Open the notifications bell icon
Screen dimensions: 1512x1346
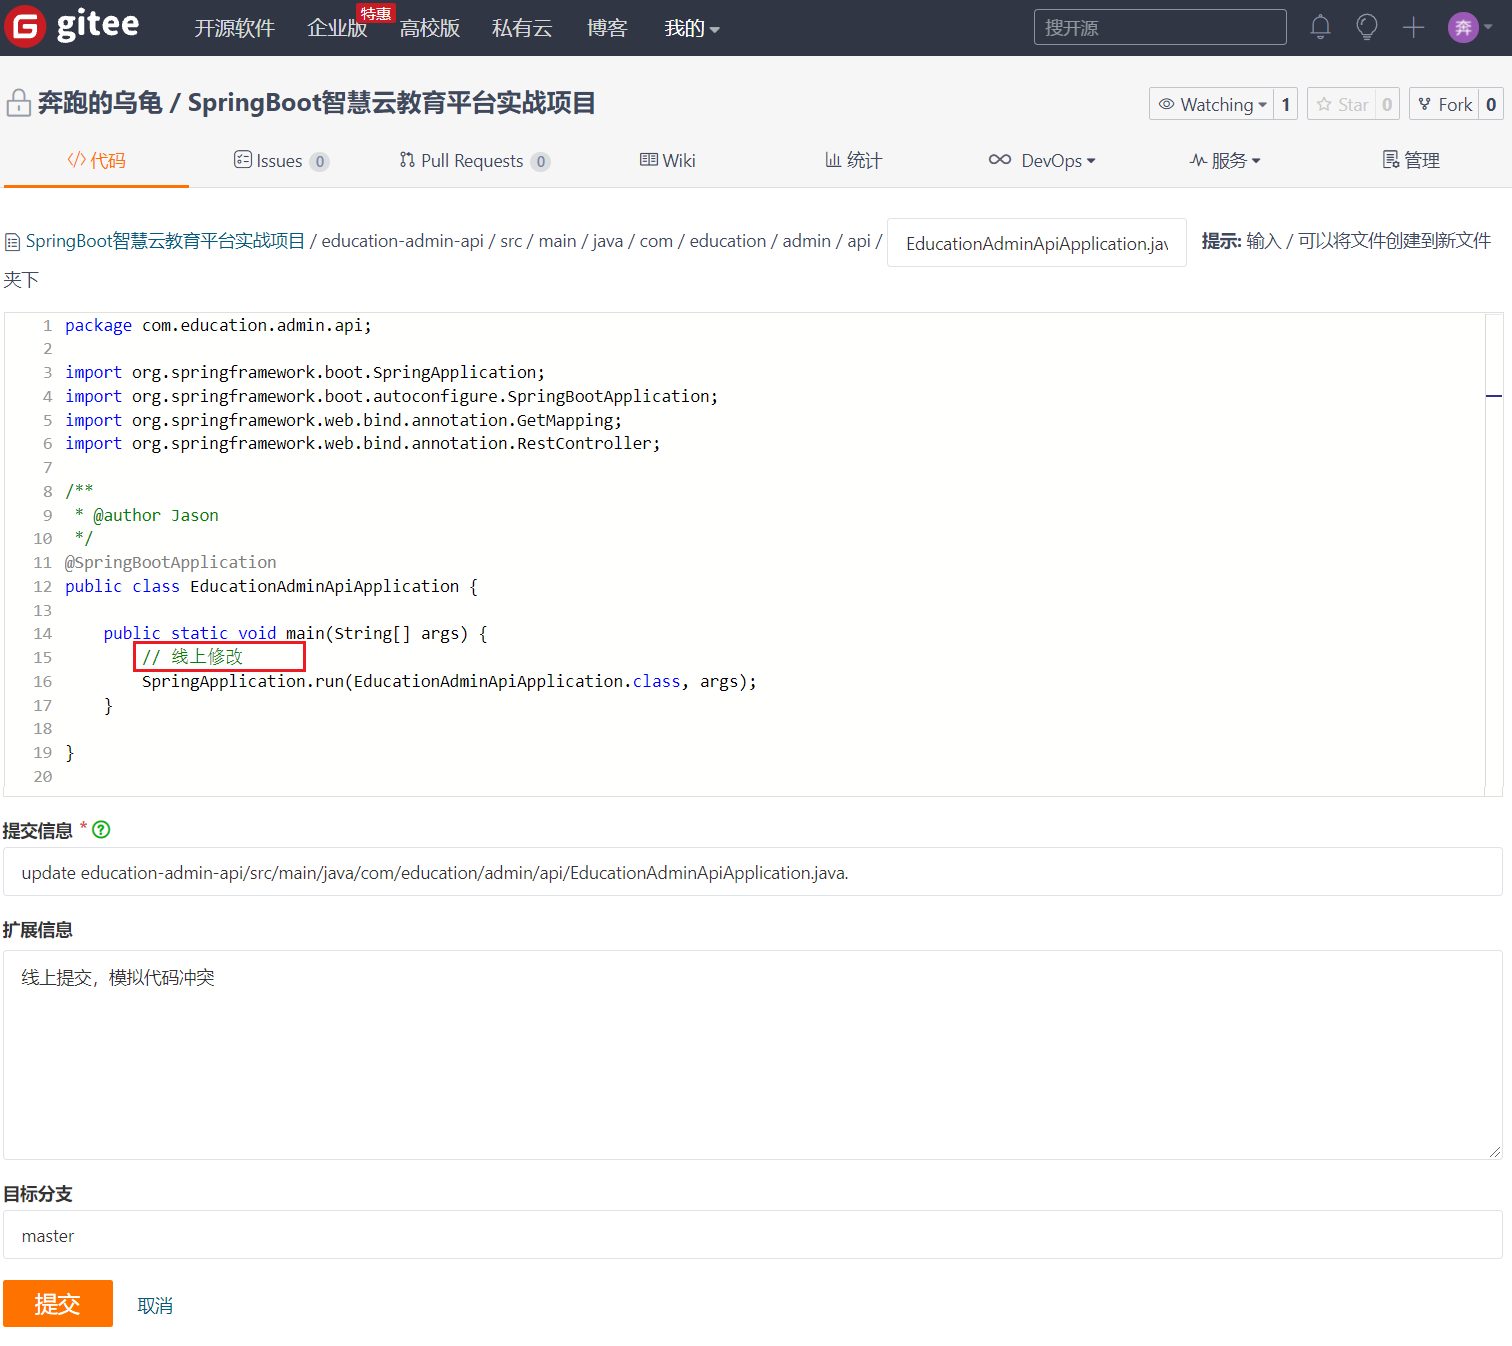pos(1320,27)
